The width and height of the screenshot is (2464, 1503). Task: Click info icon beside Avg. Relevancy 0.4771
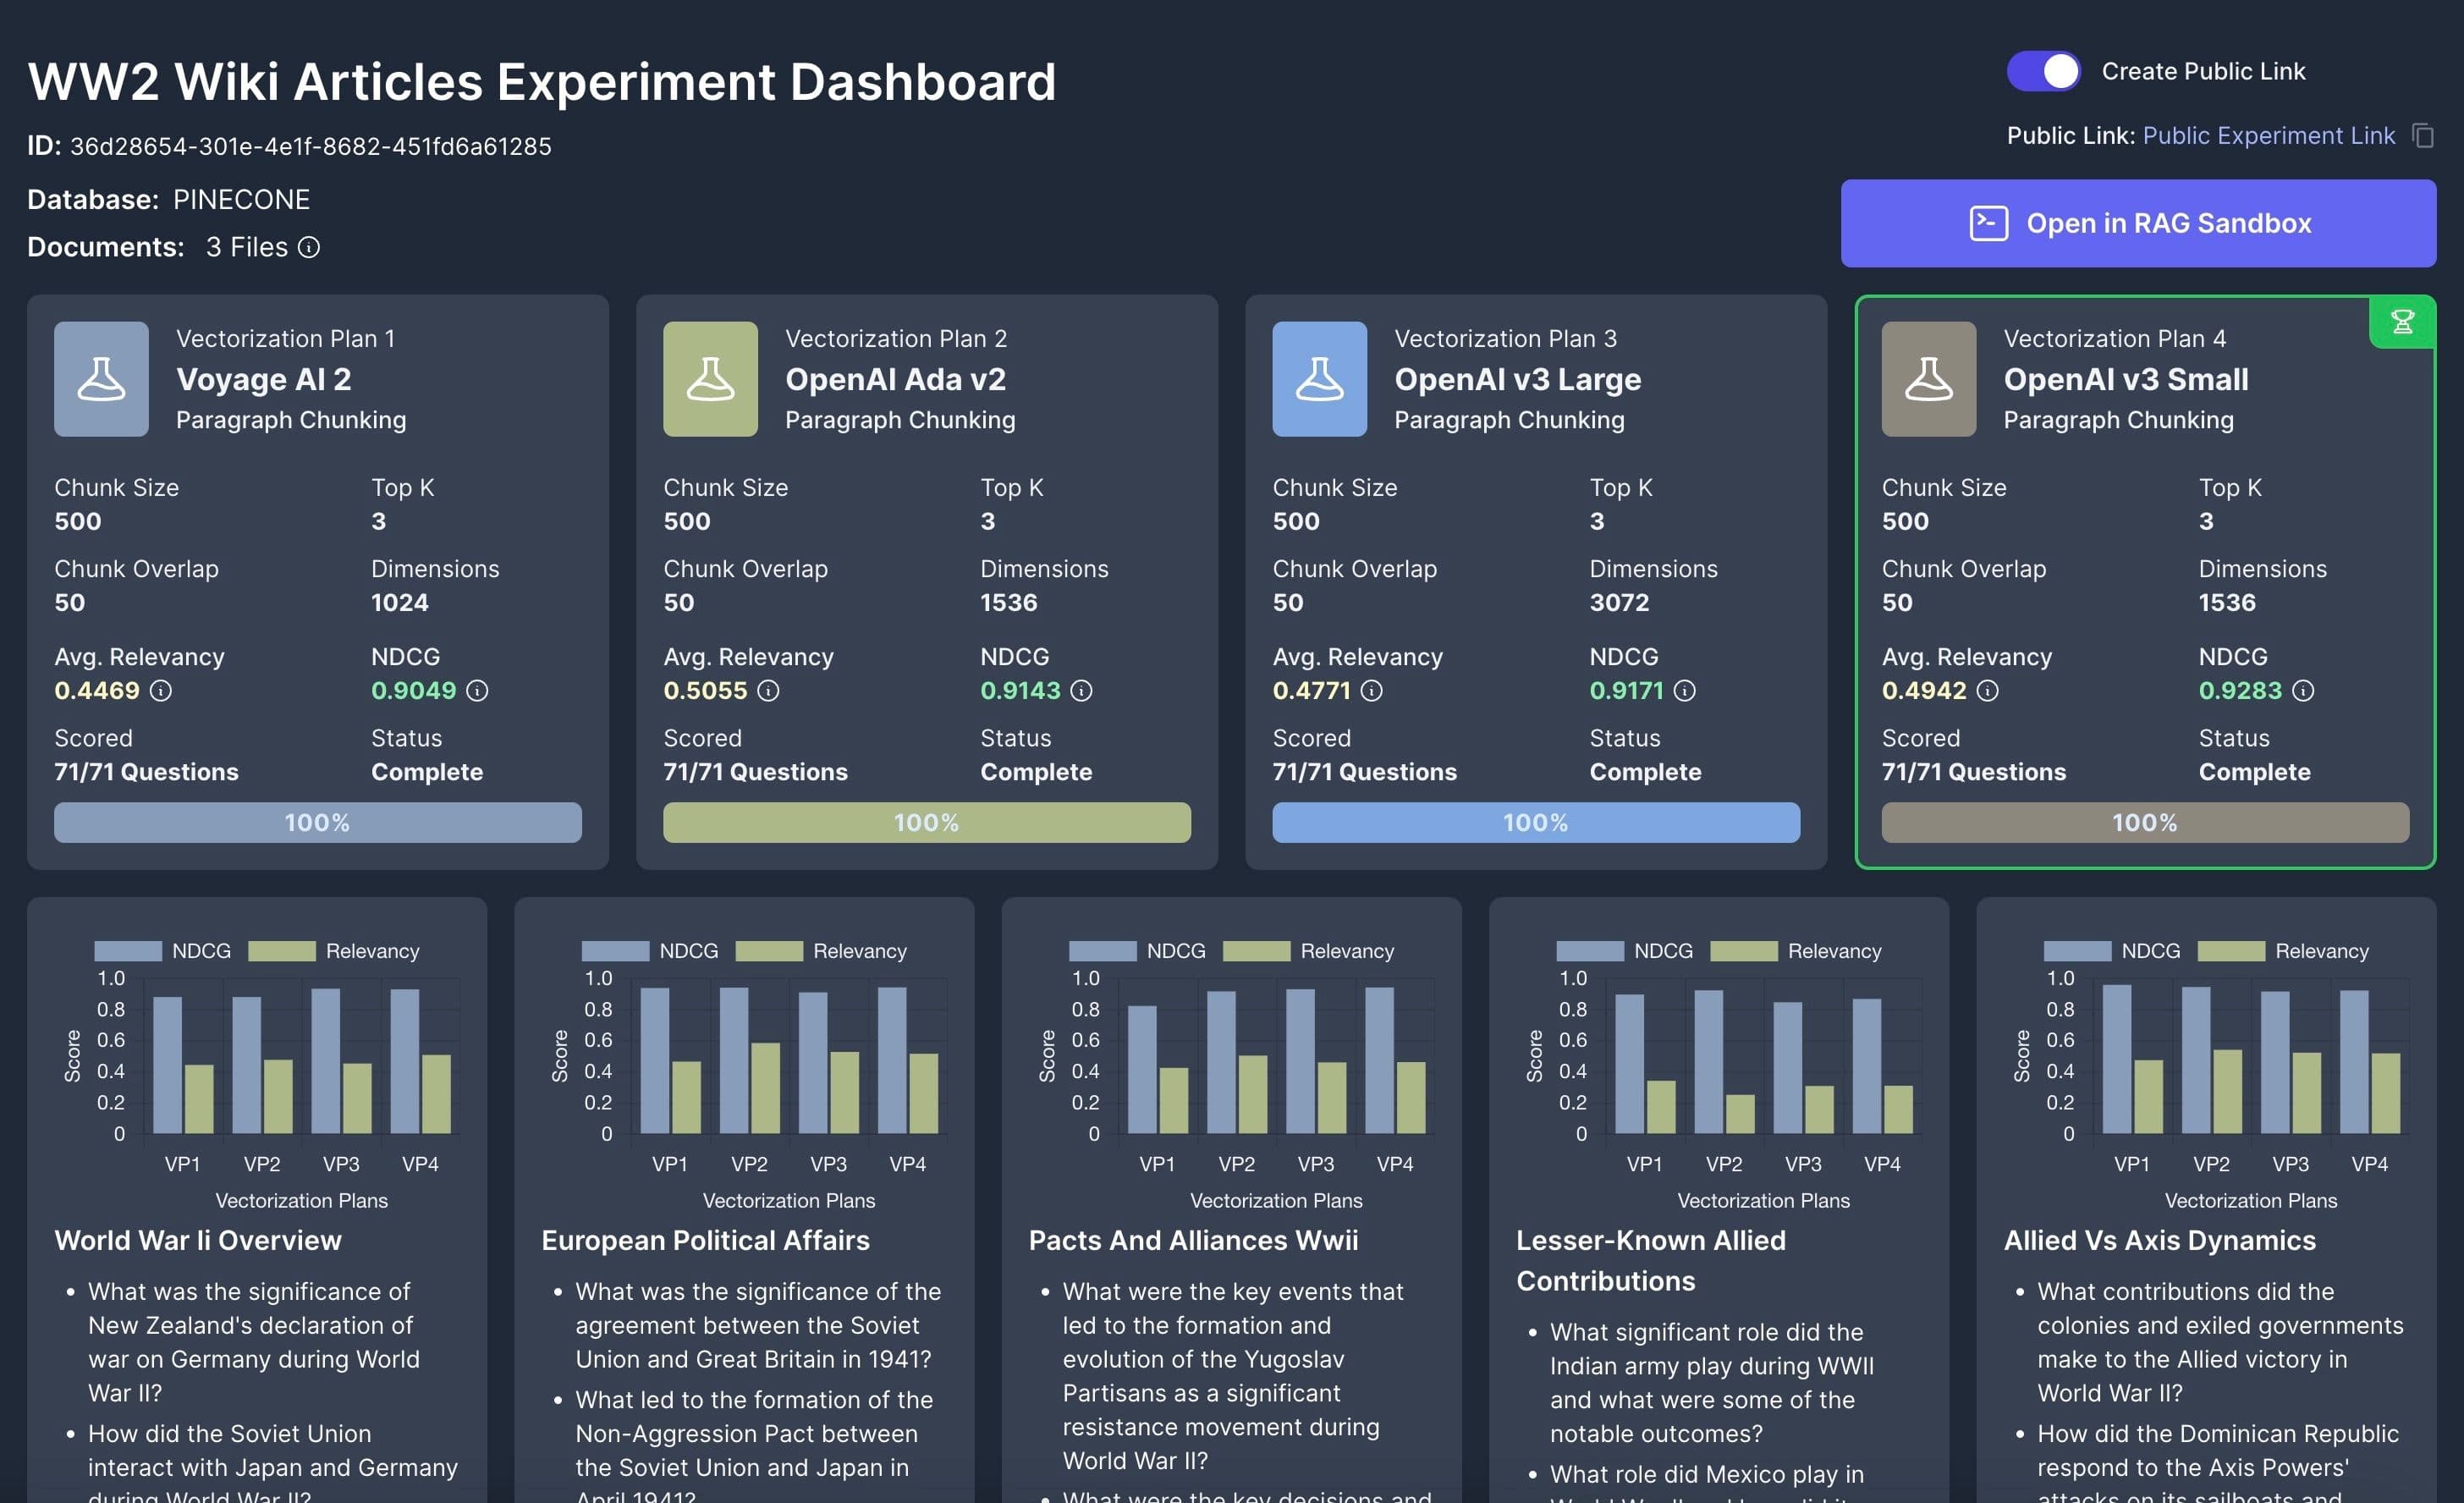(x=1372, y=691)
